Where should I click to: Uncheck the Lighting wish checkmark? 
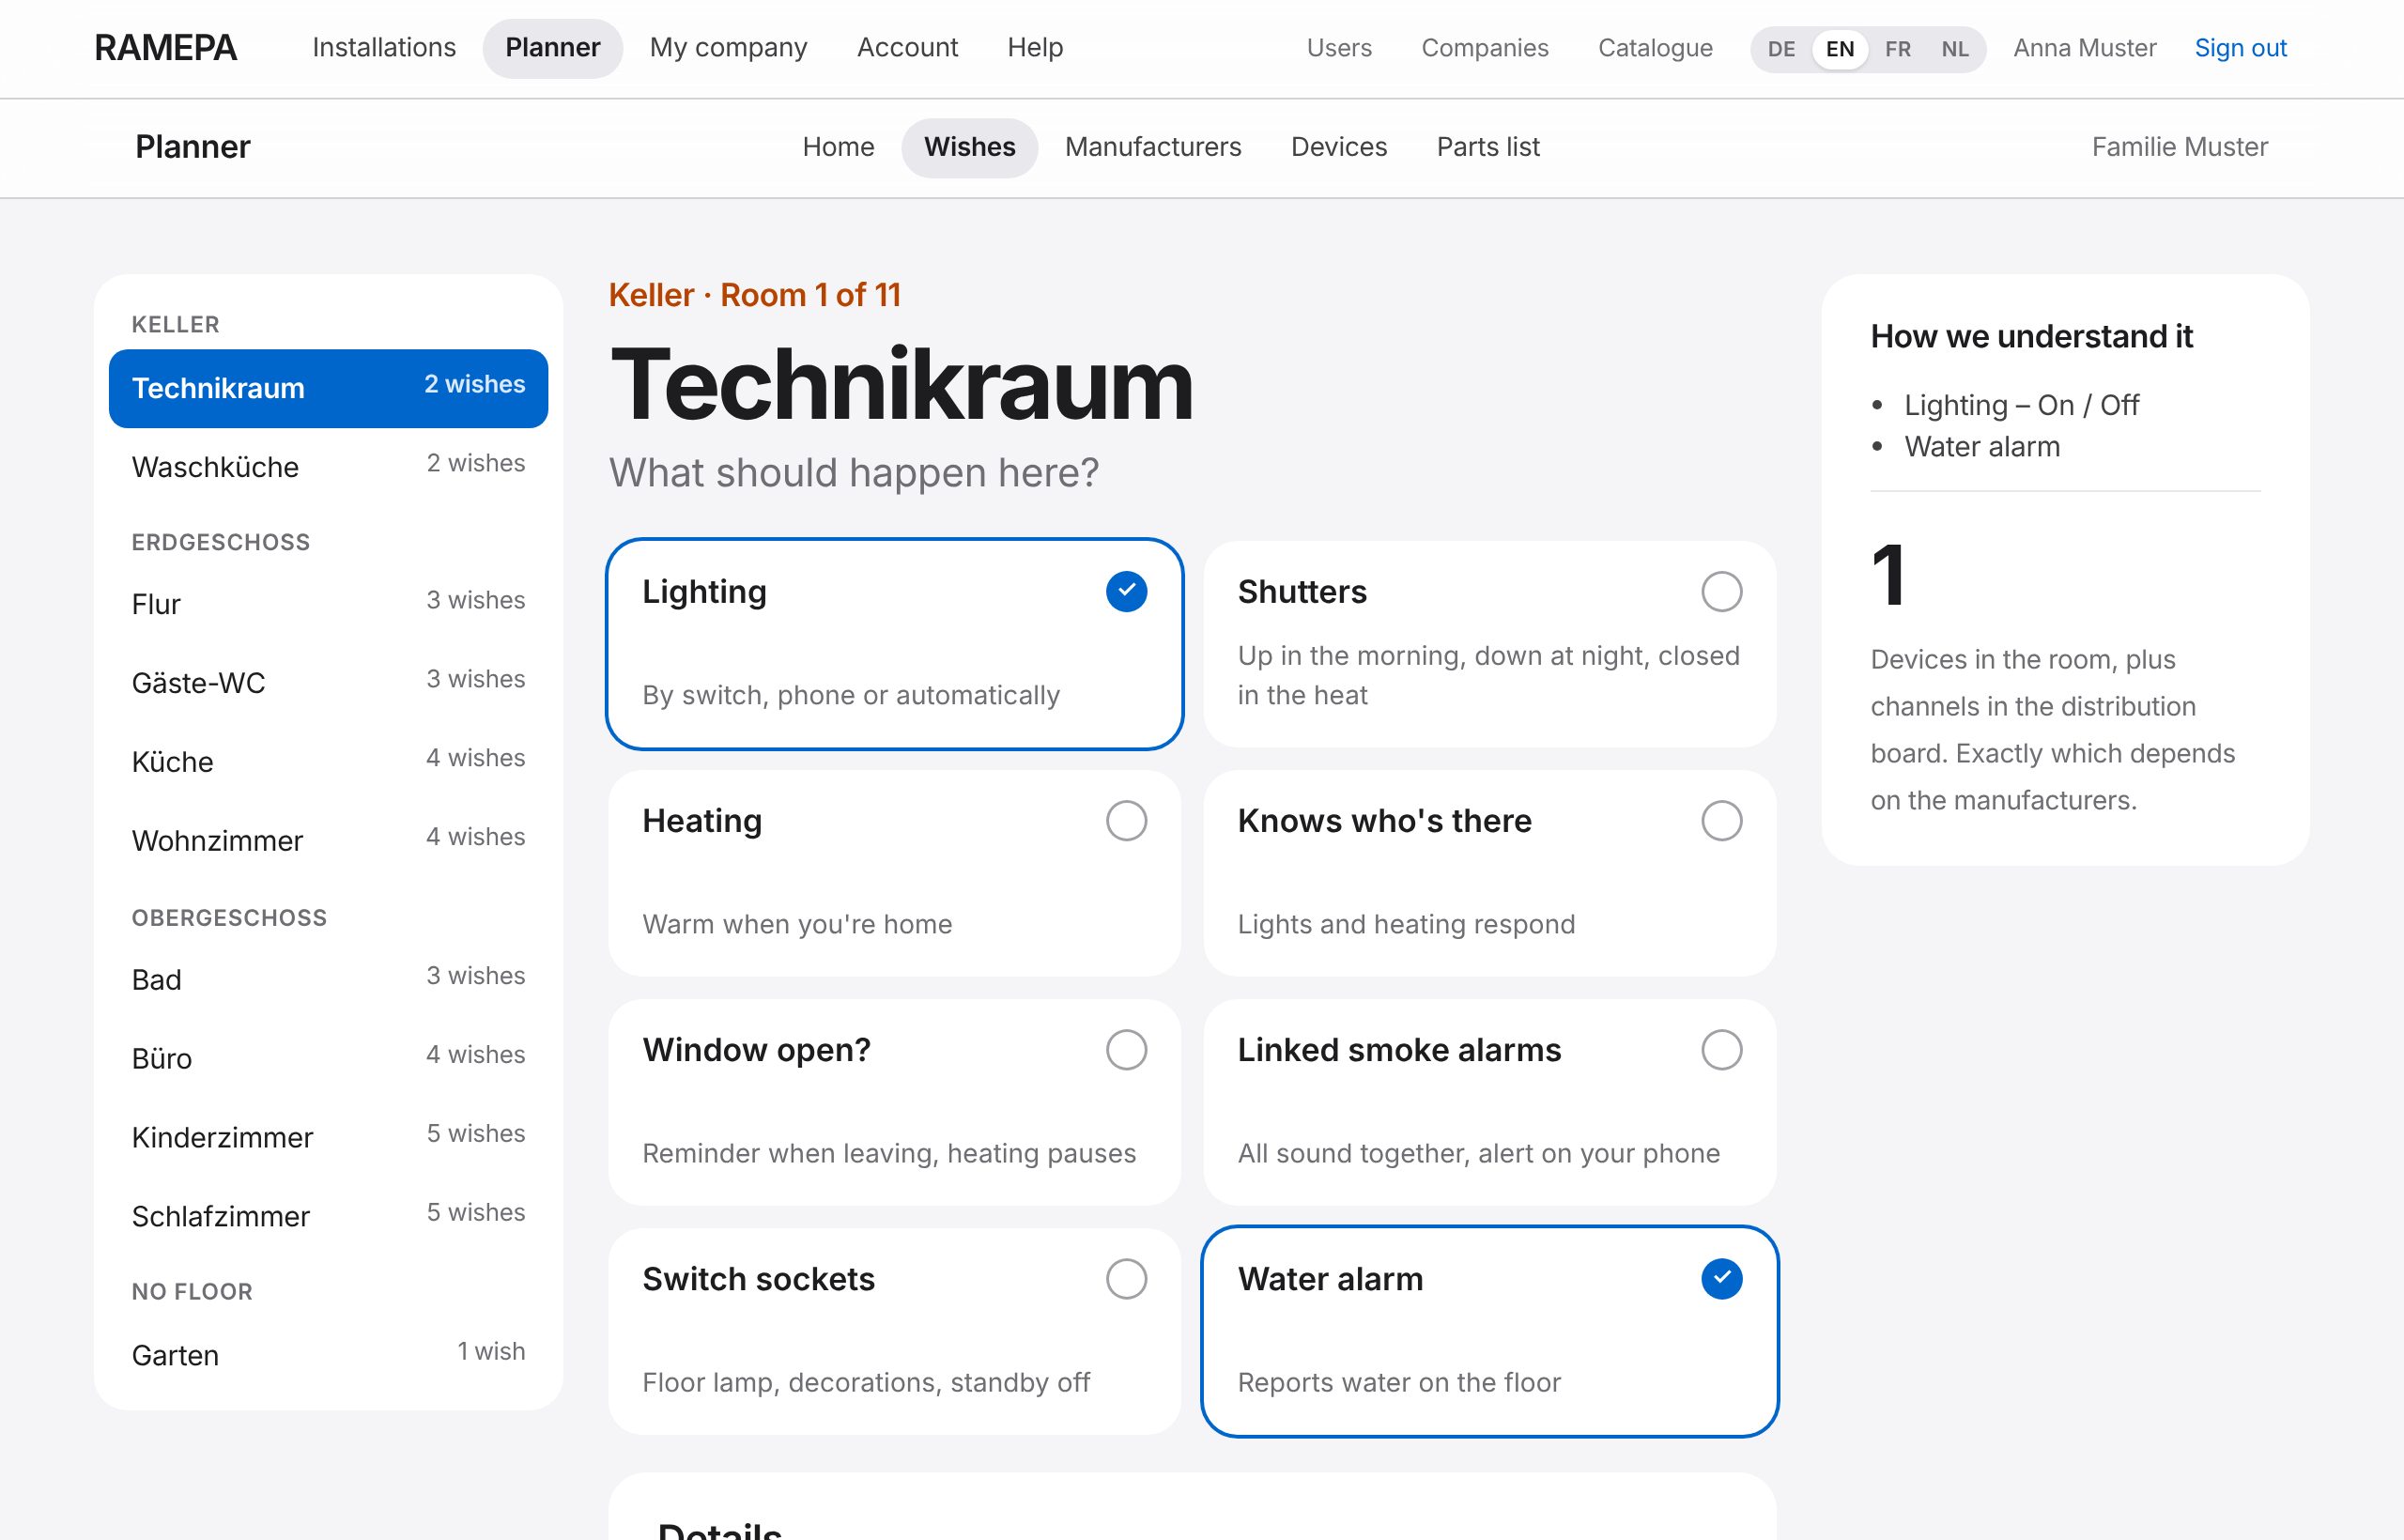(x=1126, y=591)
